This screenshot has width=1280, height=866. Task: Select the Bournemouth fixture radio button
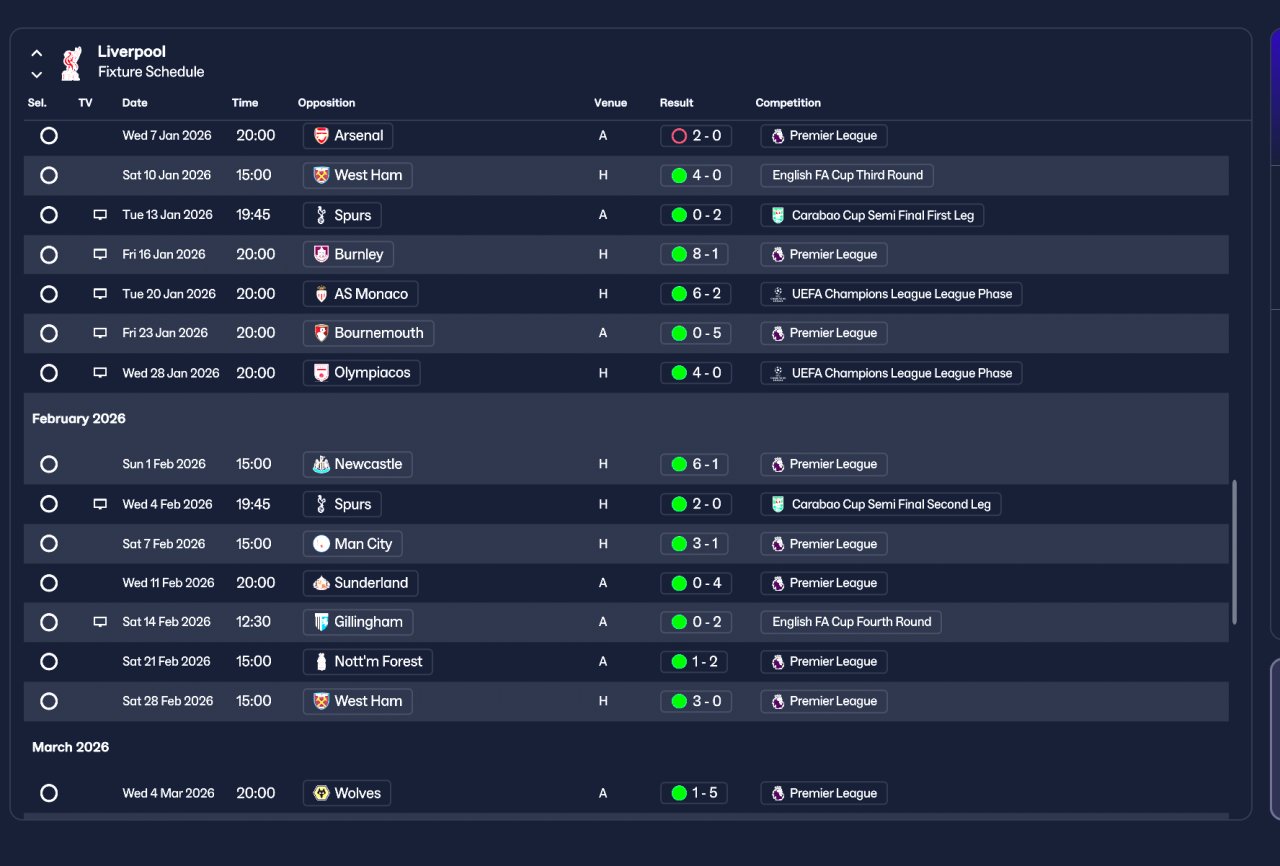point(49,333)
